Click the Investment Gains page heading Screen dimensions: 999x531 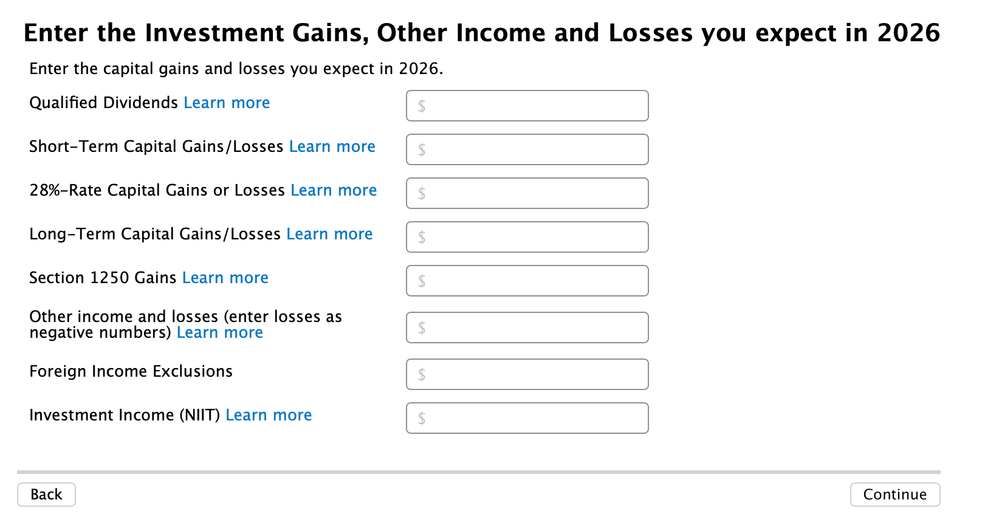(x=481, y=33)
